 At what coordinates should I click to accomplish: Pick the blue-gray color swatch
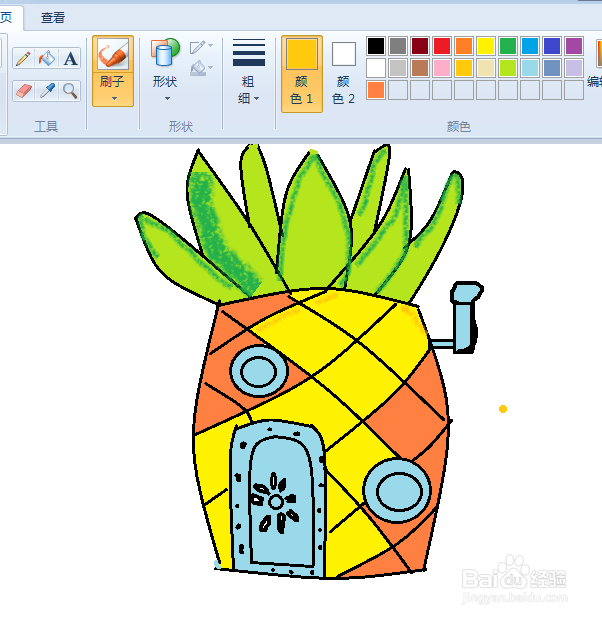[552, 68]
